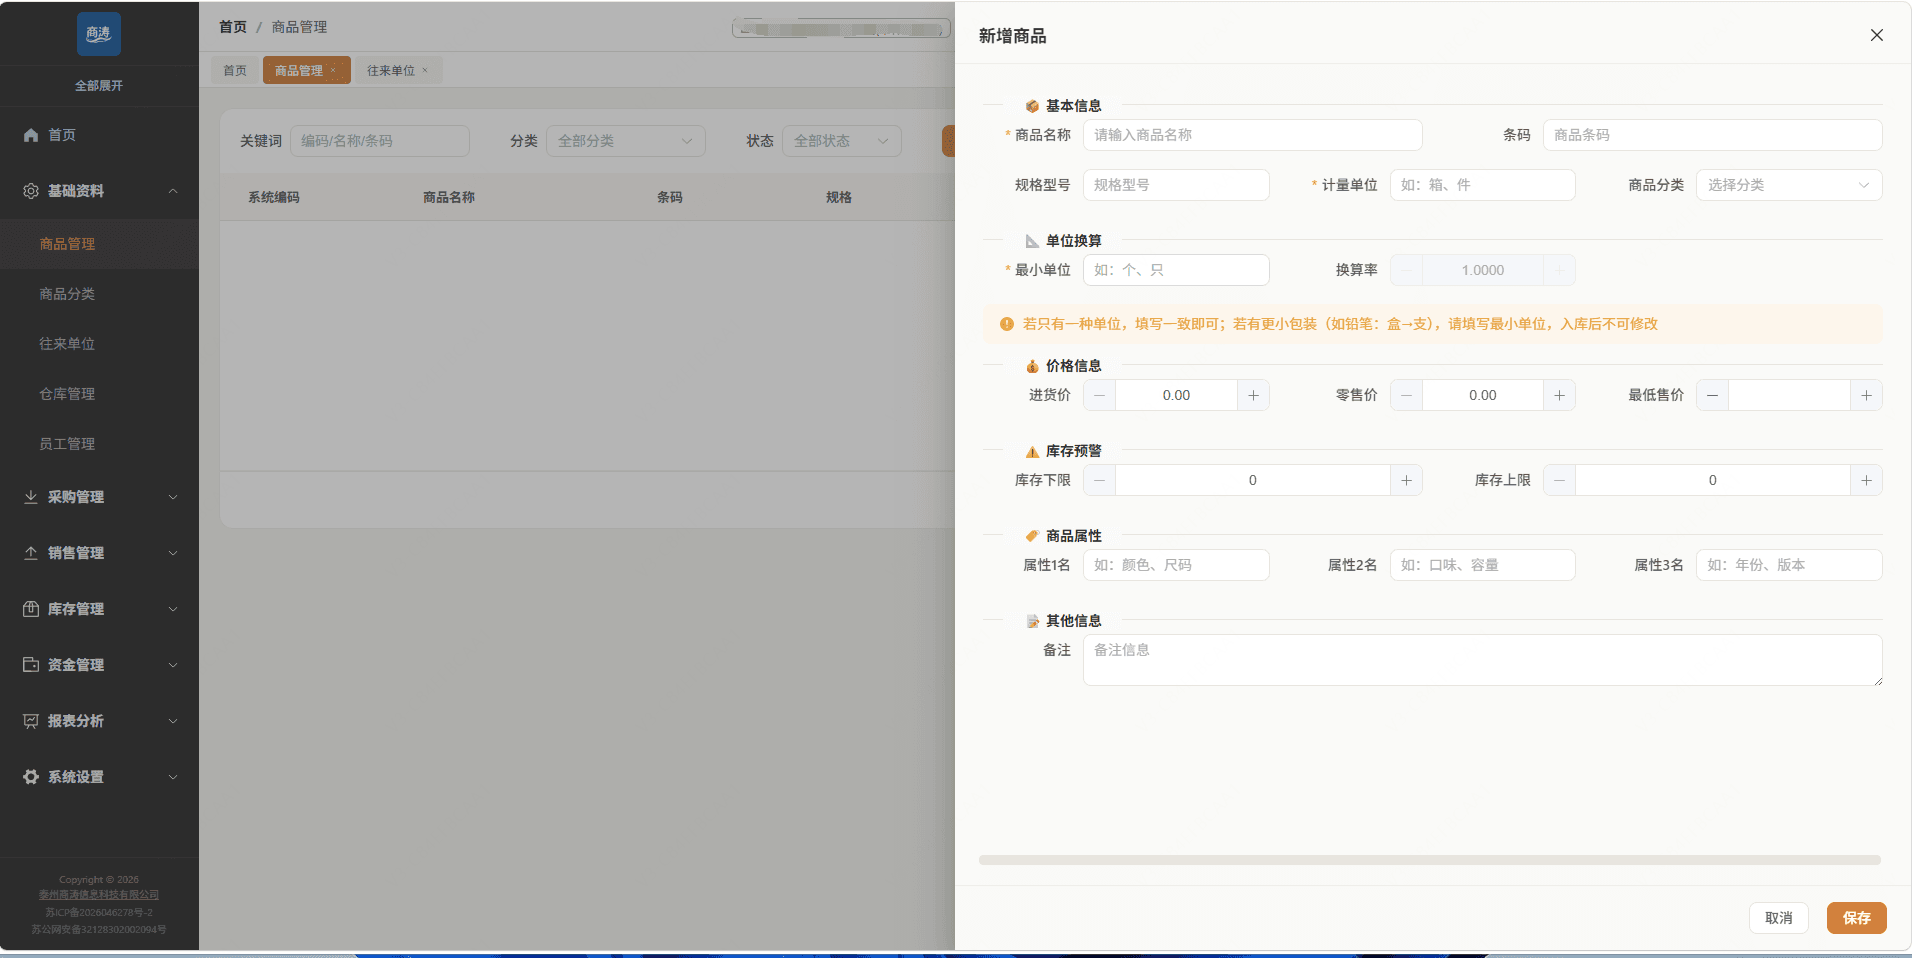Close the 新增商品 drawer with X
Viewport: 1912px width, 958px height.
[1877, 35]
